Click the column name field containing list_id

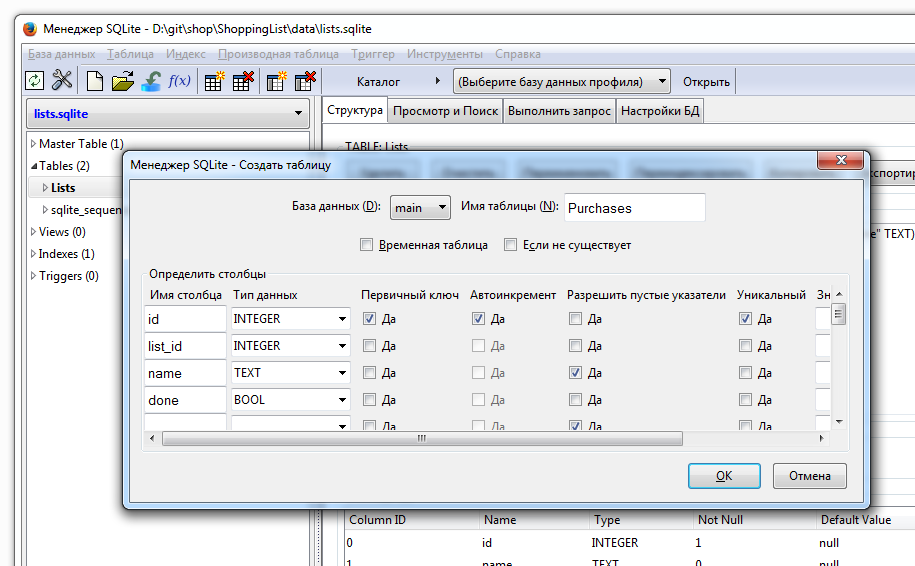coord(185,346)
